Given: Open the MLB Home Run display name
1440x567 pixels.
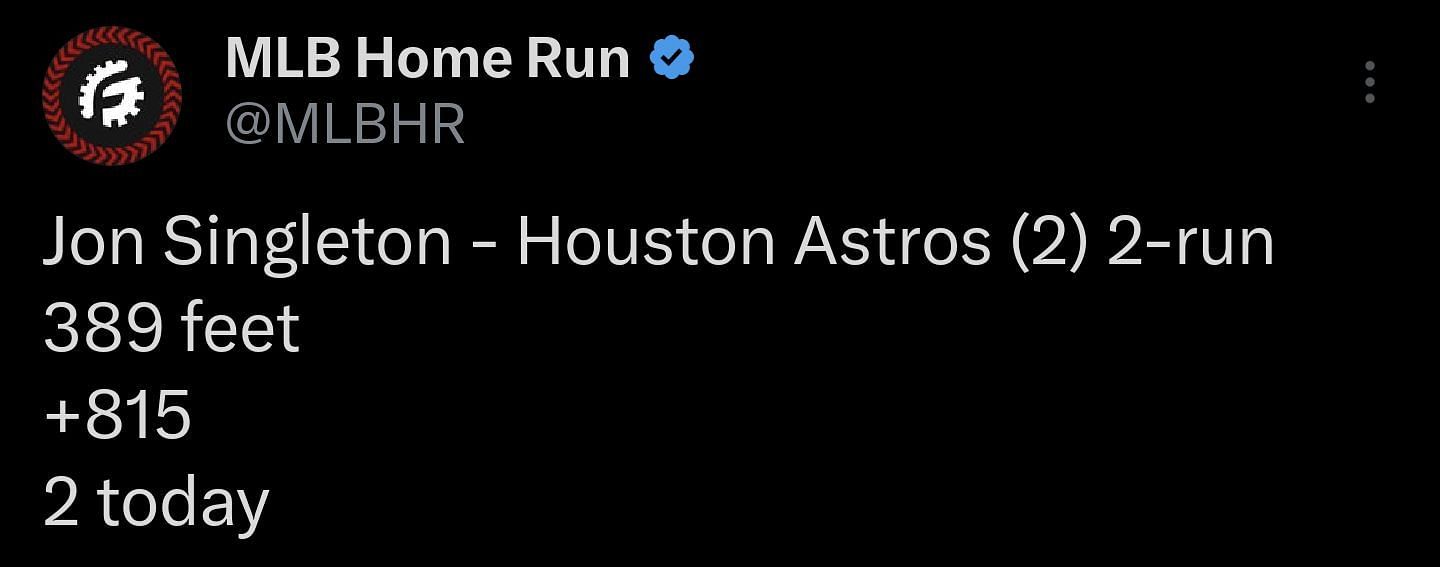Looking at the screenshot, I should (428, 60).
